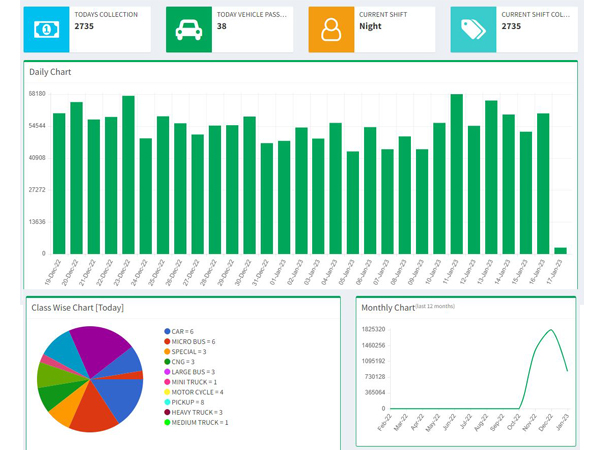The width and height of the screenshot is (600, 450).
Task: Click the HEAVY TRUCK legend color dot
Action: click(167, 412)
